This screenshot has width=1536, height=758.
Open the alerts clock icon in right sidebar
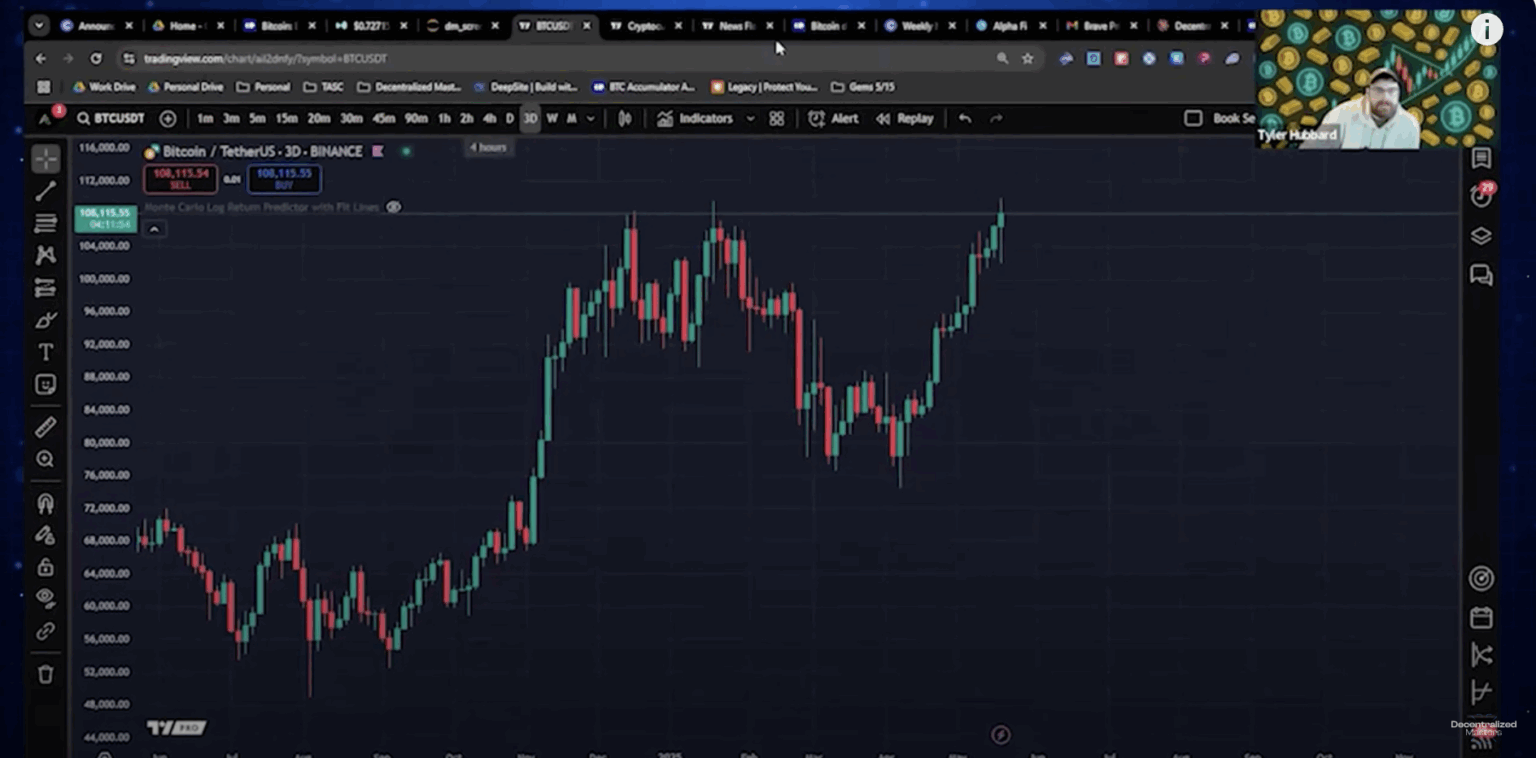click(1481, 196)
